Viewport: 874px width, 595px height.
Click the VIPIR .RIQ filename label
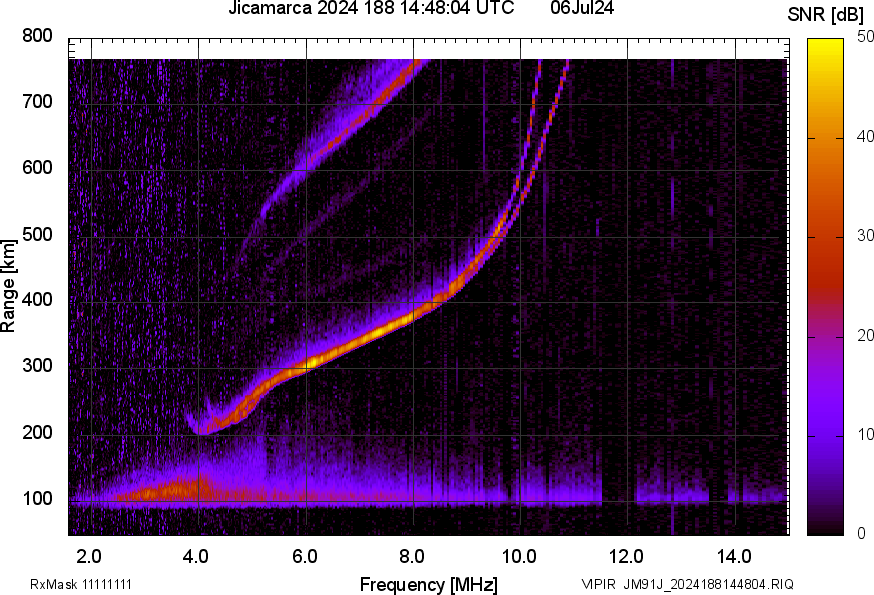(687, 584)
